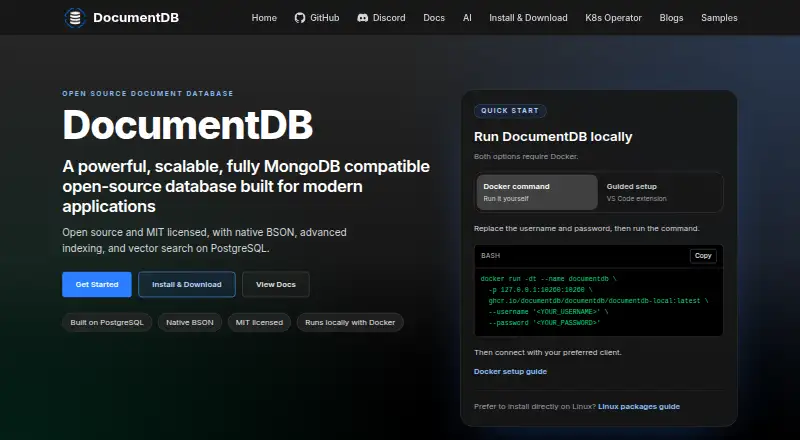Viewport: 800px width, 440px height.
Task: Click the 'Replace the username and password' instruction
Action: 587,229
